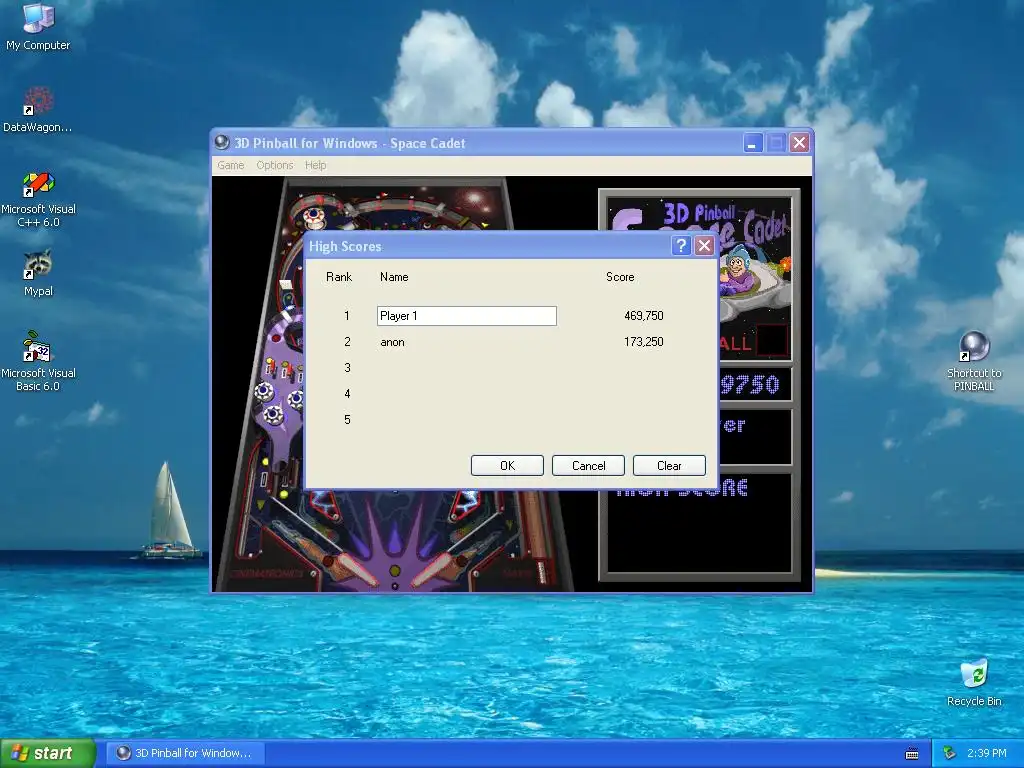Click the tray icon left of the clock
The width and height of the screenshot is (1024, 768).
(949, 753)
